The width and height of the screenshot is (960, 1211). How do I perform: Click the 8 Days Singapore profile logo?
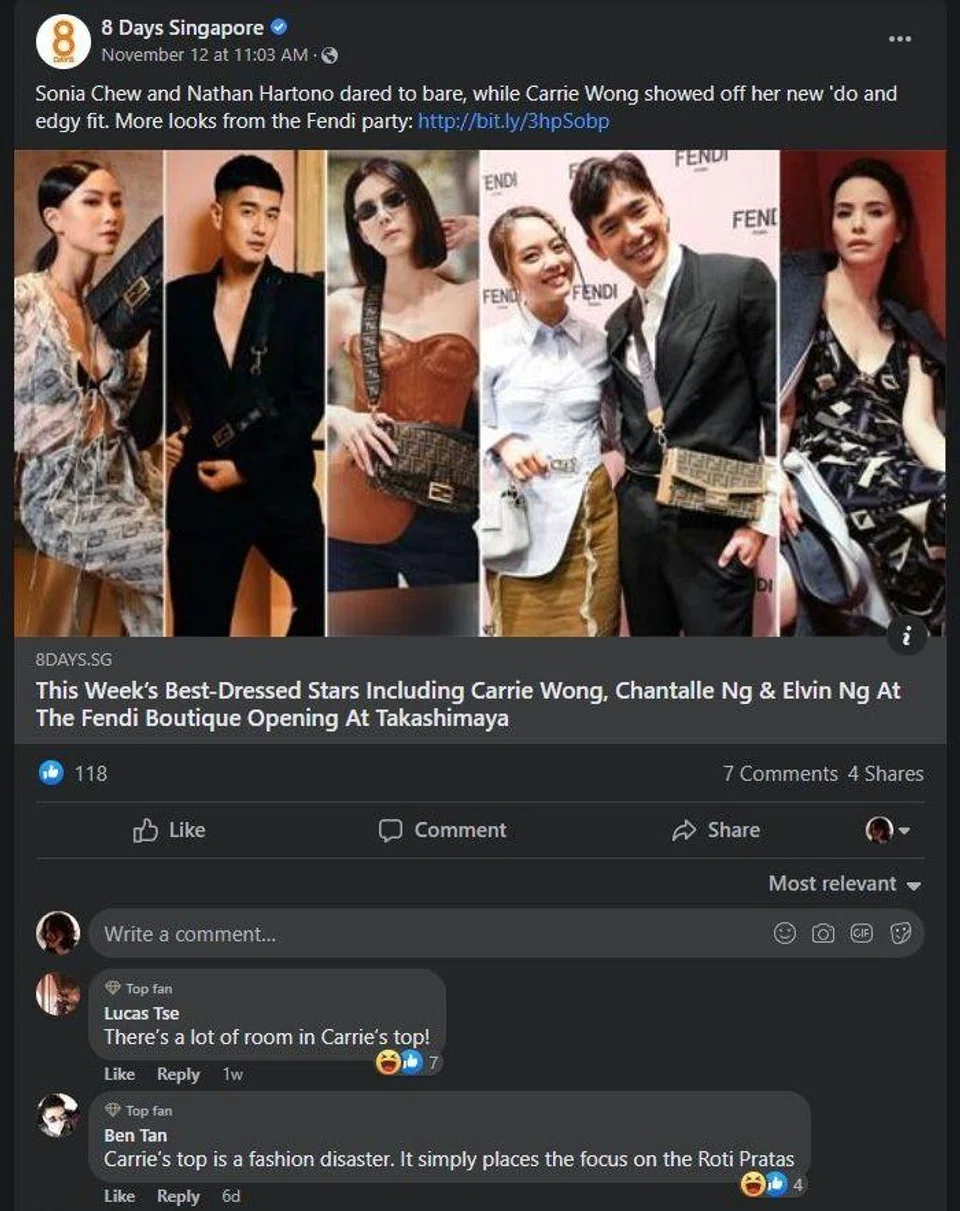pyautogui.click(x=63, y=42)
